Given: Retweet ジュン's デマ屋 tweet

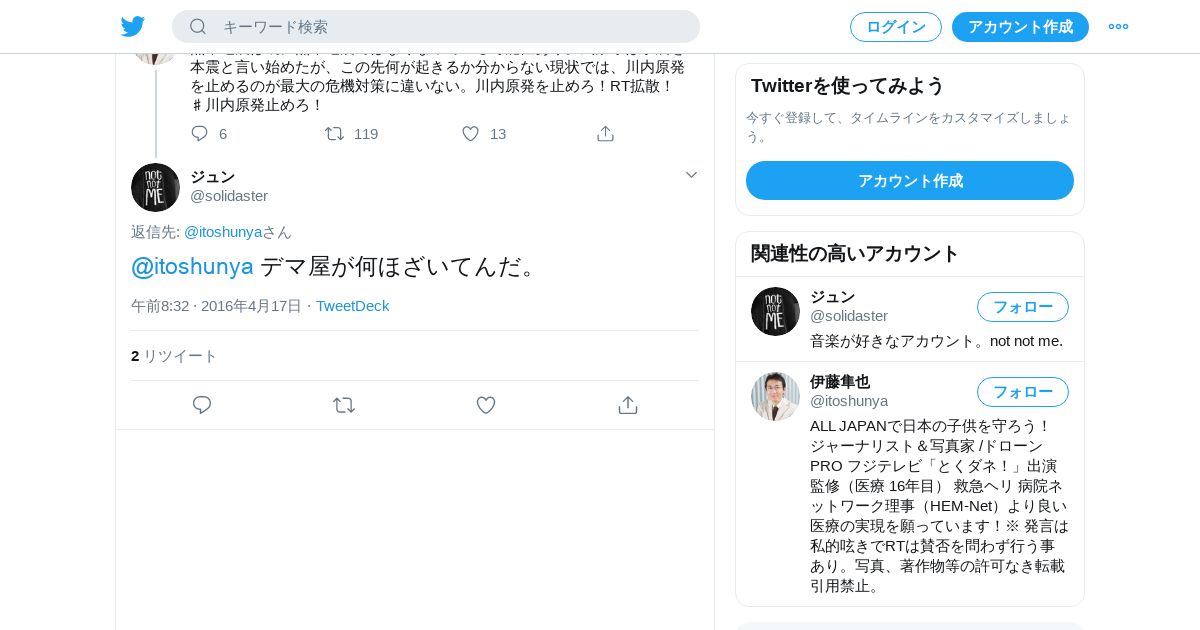Looking at the screenshot, I should click(344, 405).
